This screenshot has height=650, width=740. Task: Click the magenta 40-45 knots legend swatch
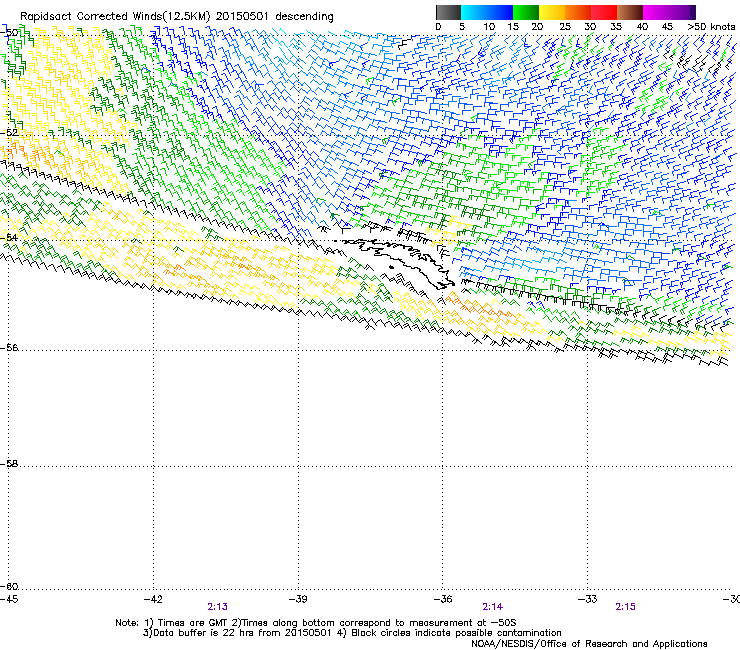click(x=656, y=12)
